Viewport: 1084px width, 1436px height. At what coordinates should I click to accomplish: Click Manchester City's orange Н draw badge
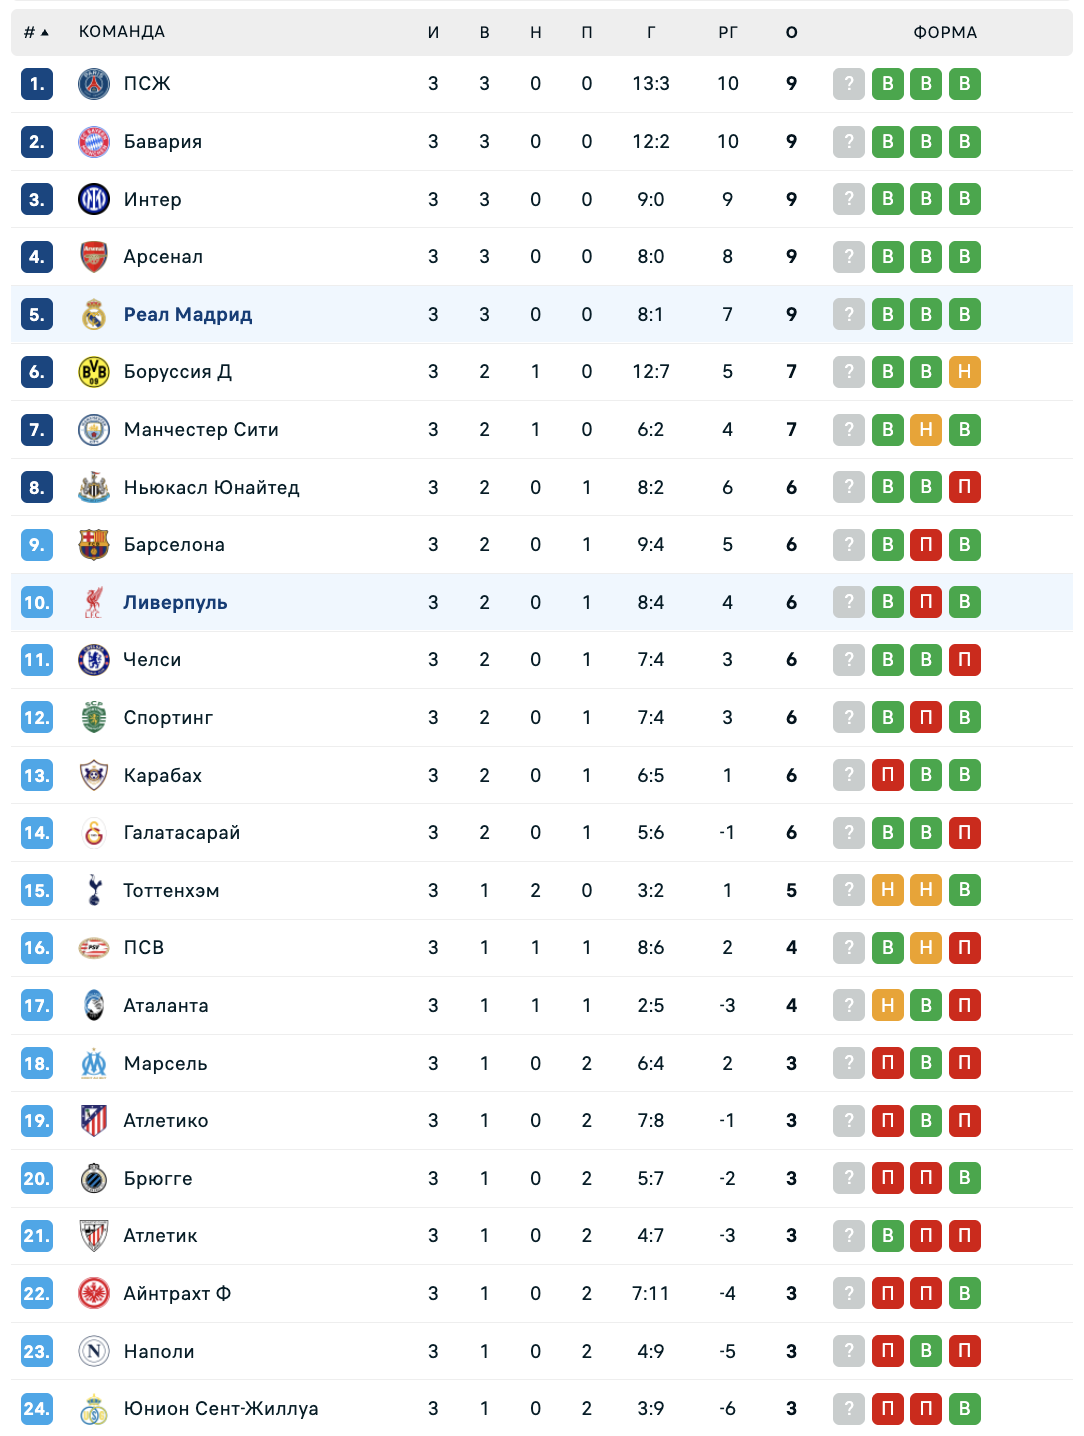926,430
